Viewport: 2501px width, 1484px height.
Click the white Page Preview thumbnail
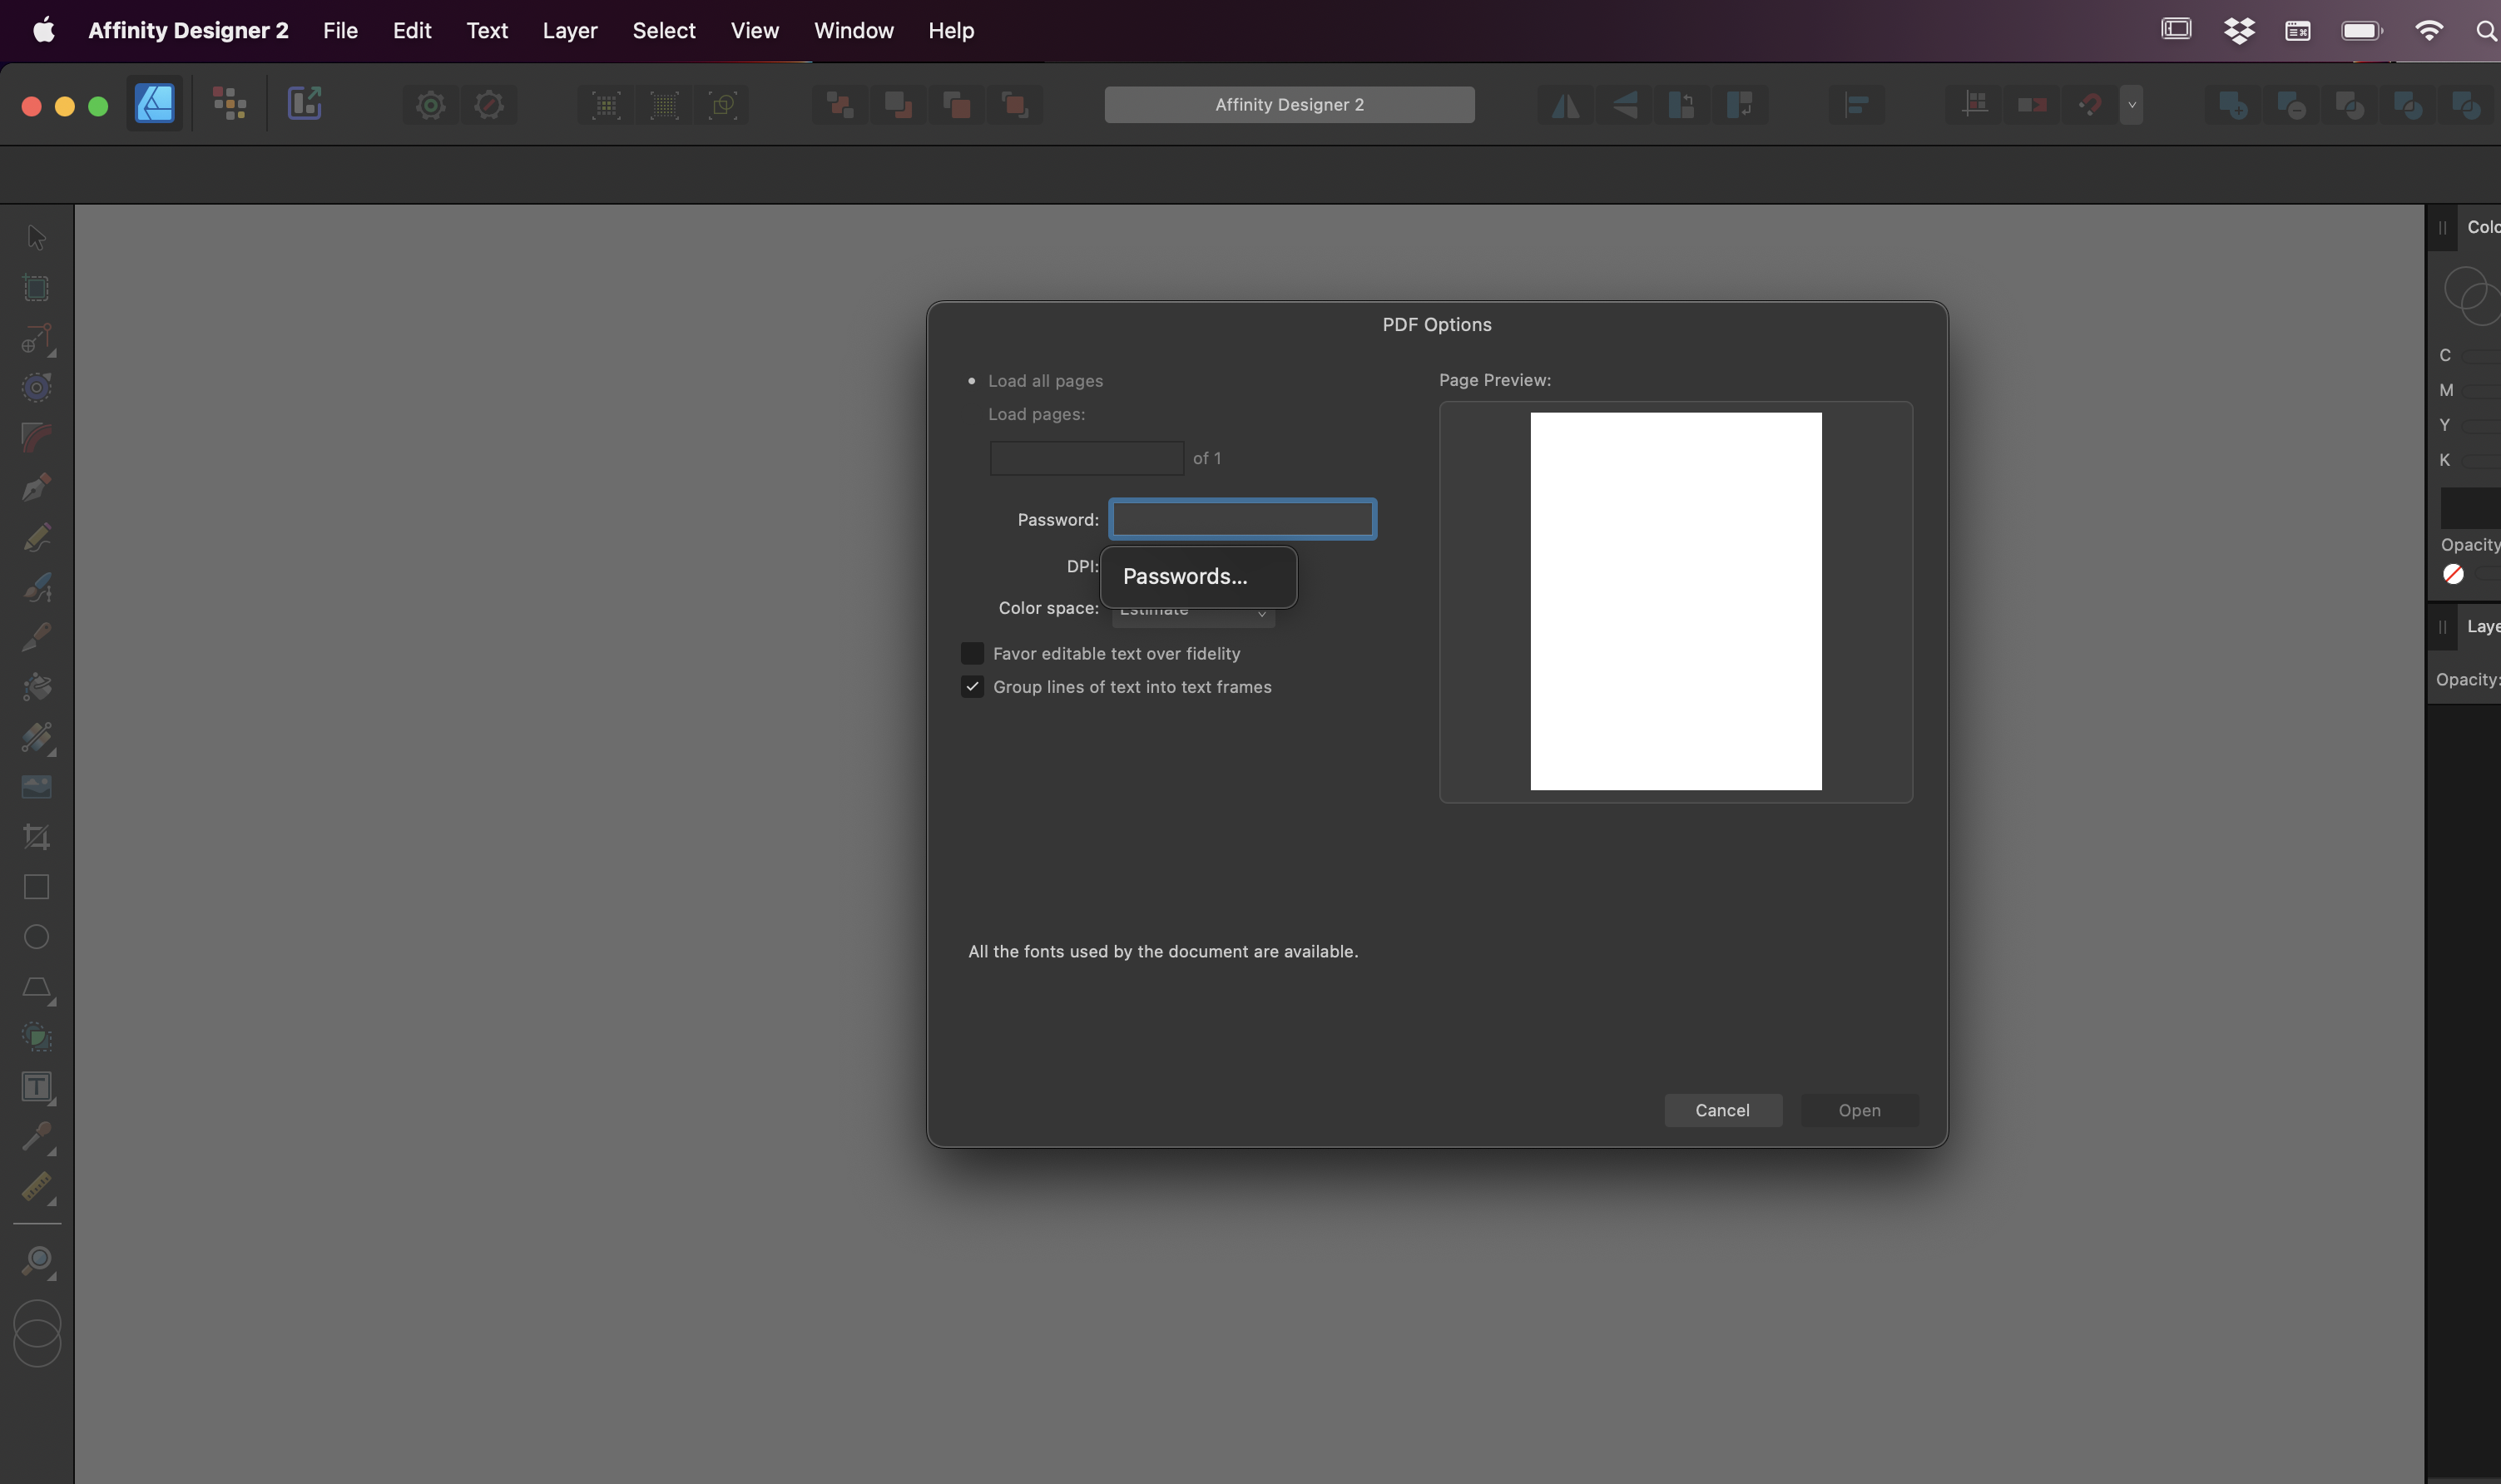tap(1675, 601)
